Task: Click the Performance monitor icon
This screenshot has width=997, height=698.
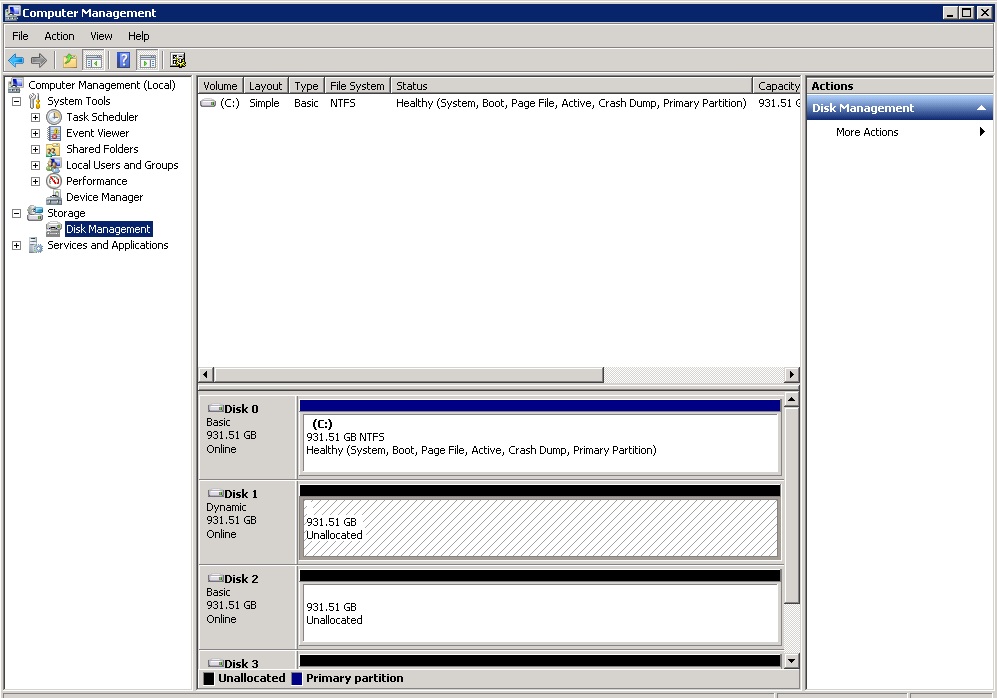Action: coord(54,181)
